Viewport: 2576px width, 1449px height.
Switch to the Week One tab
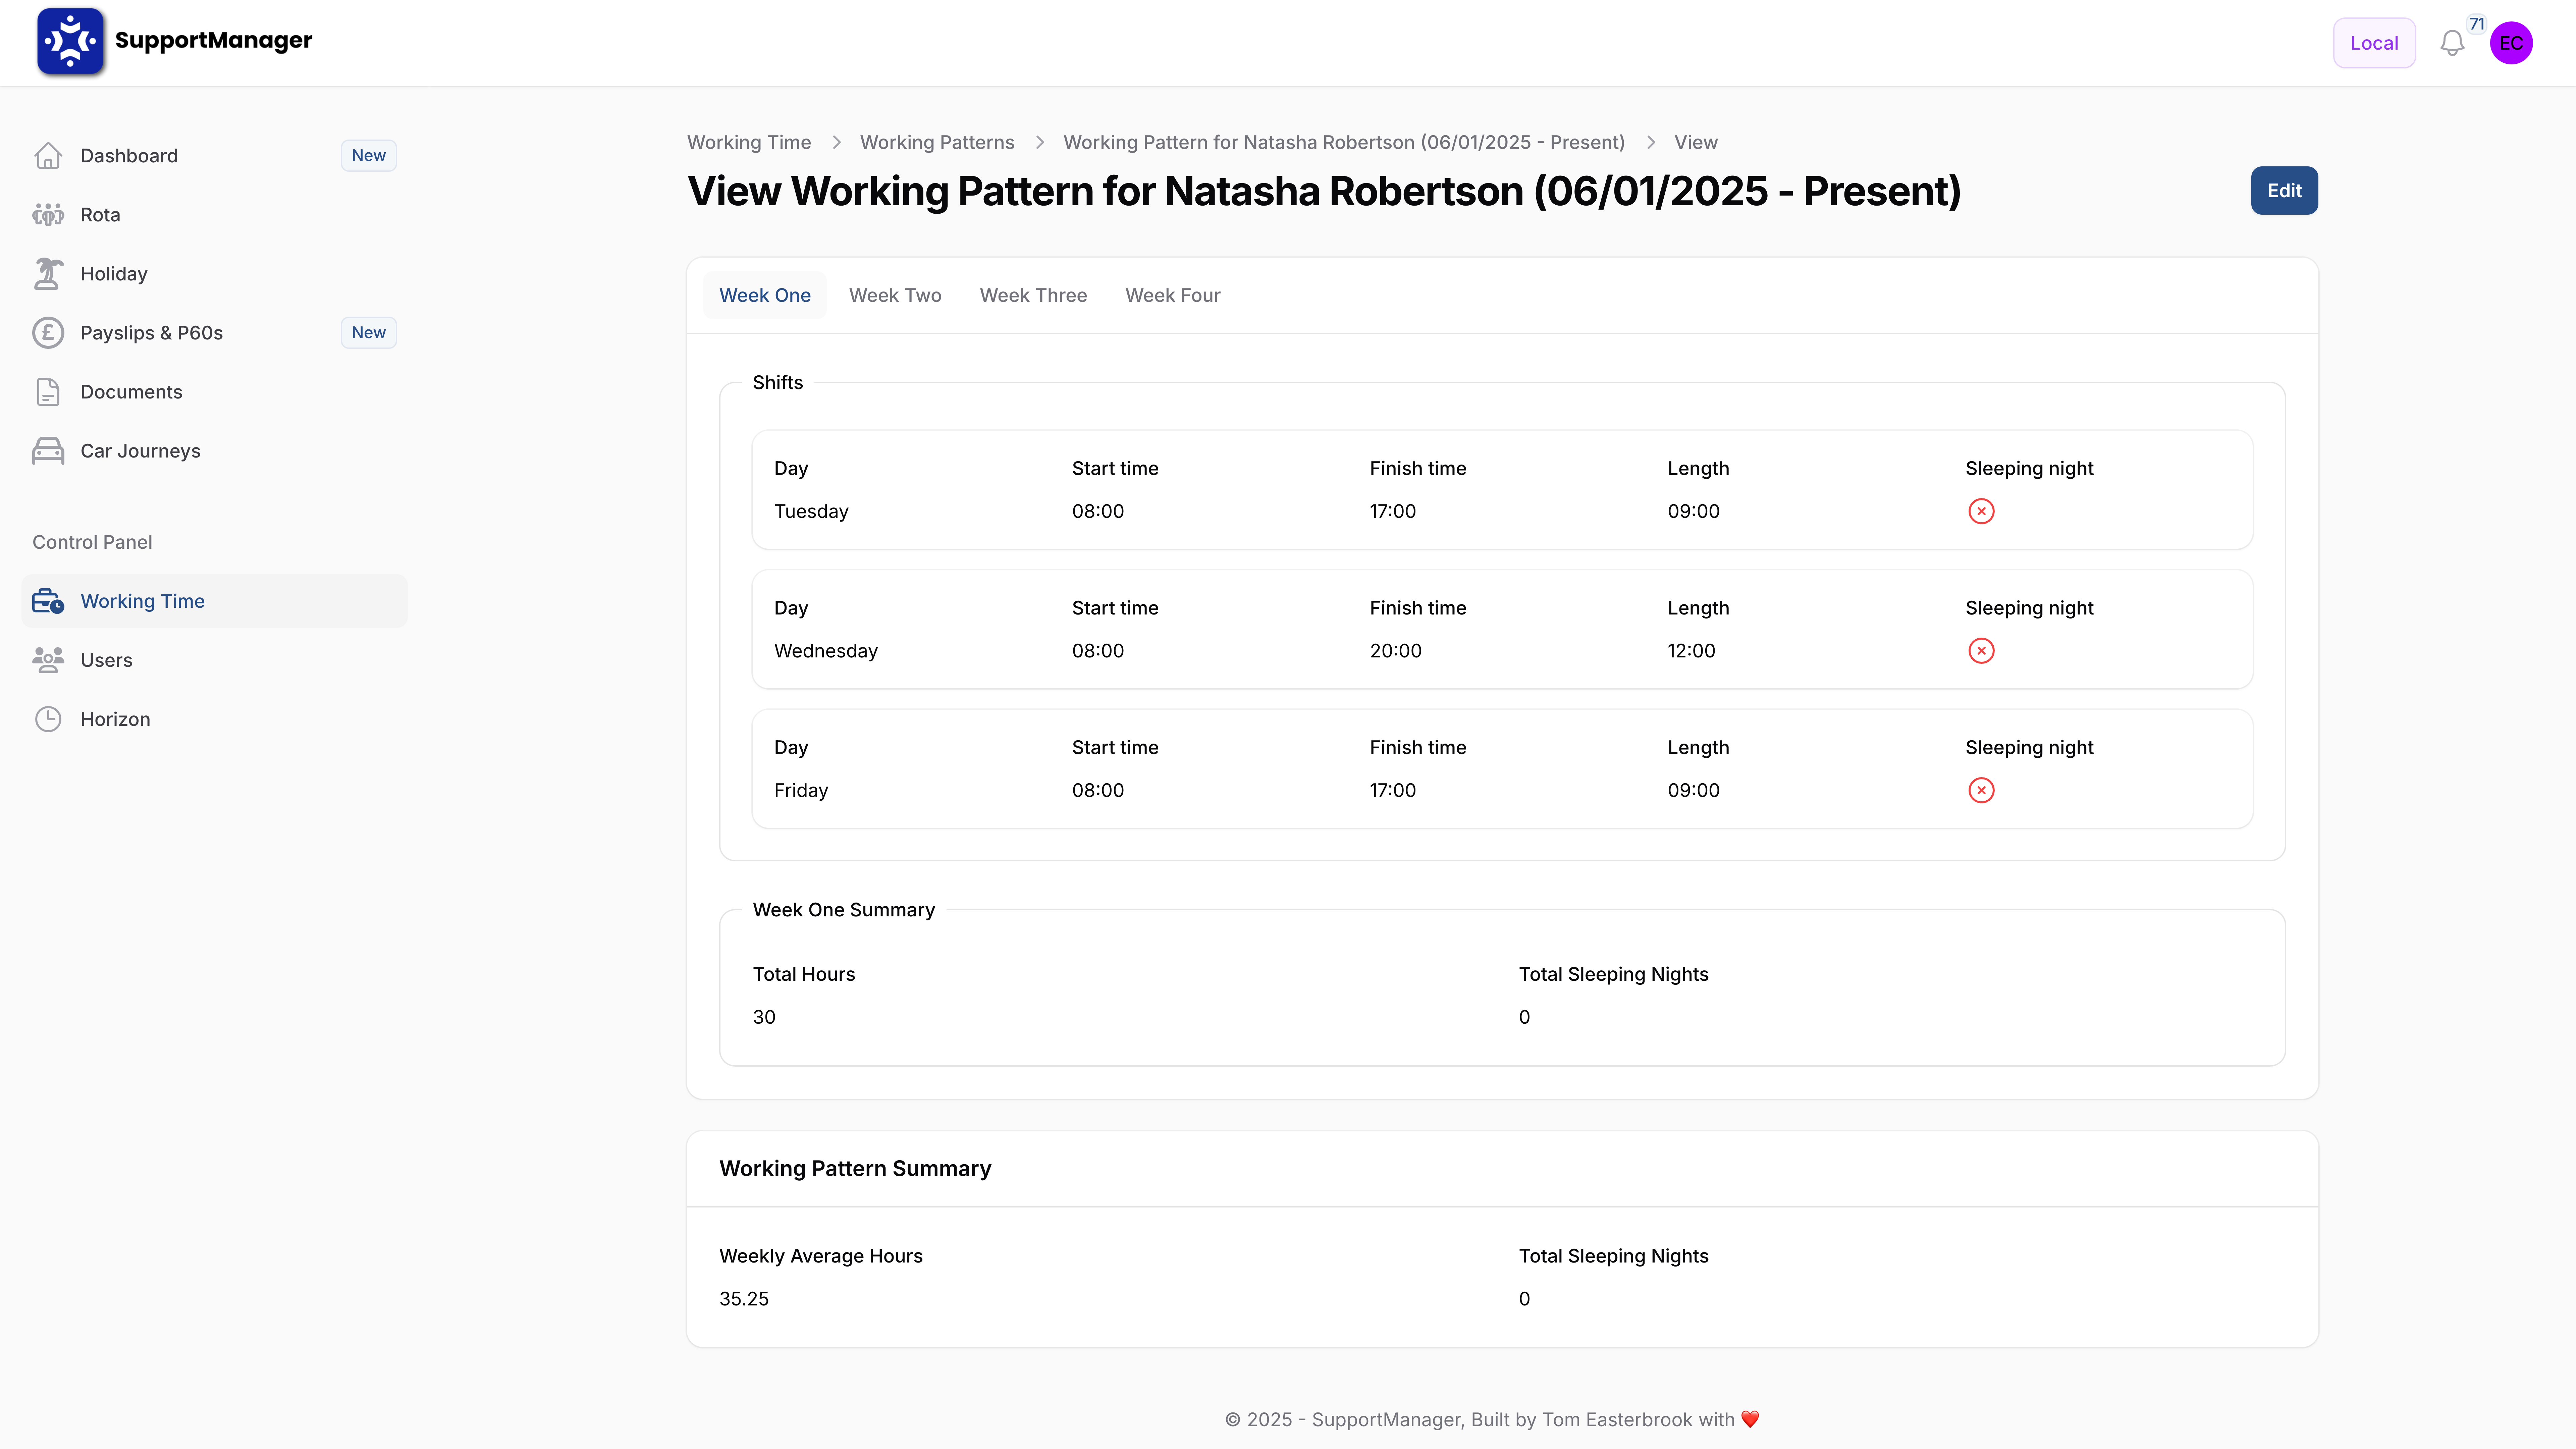(765, 295)
